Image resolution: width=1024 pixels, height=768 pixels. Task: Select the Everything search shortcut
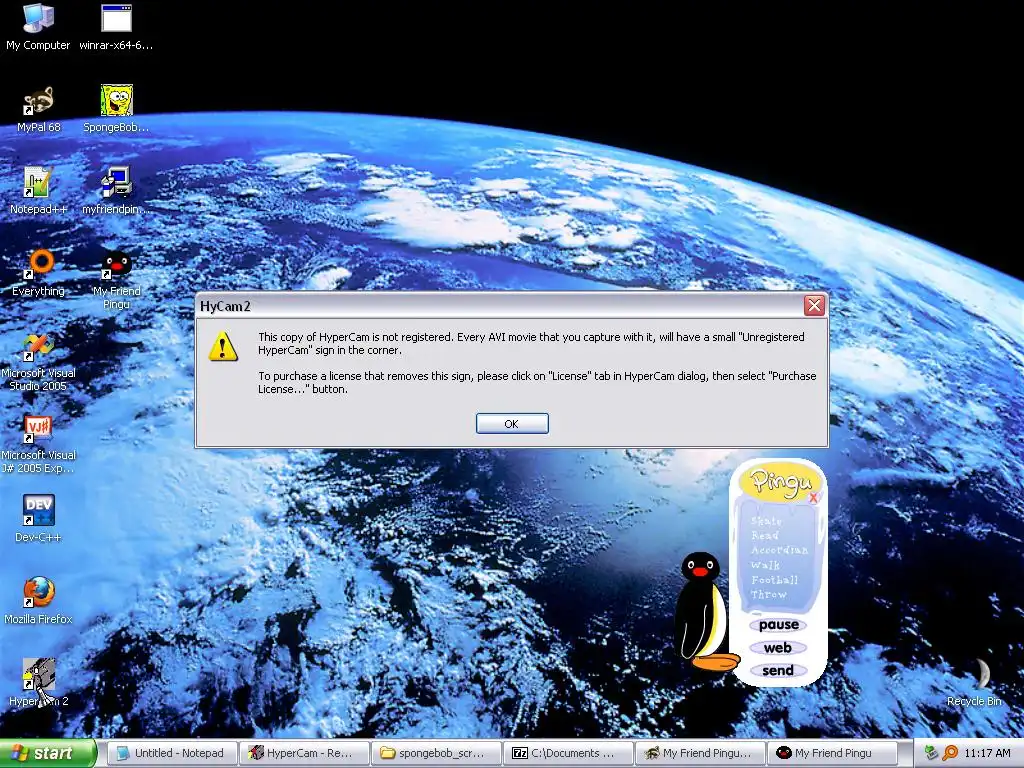click(38, 273)
